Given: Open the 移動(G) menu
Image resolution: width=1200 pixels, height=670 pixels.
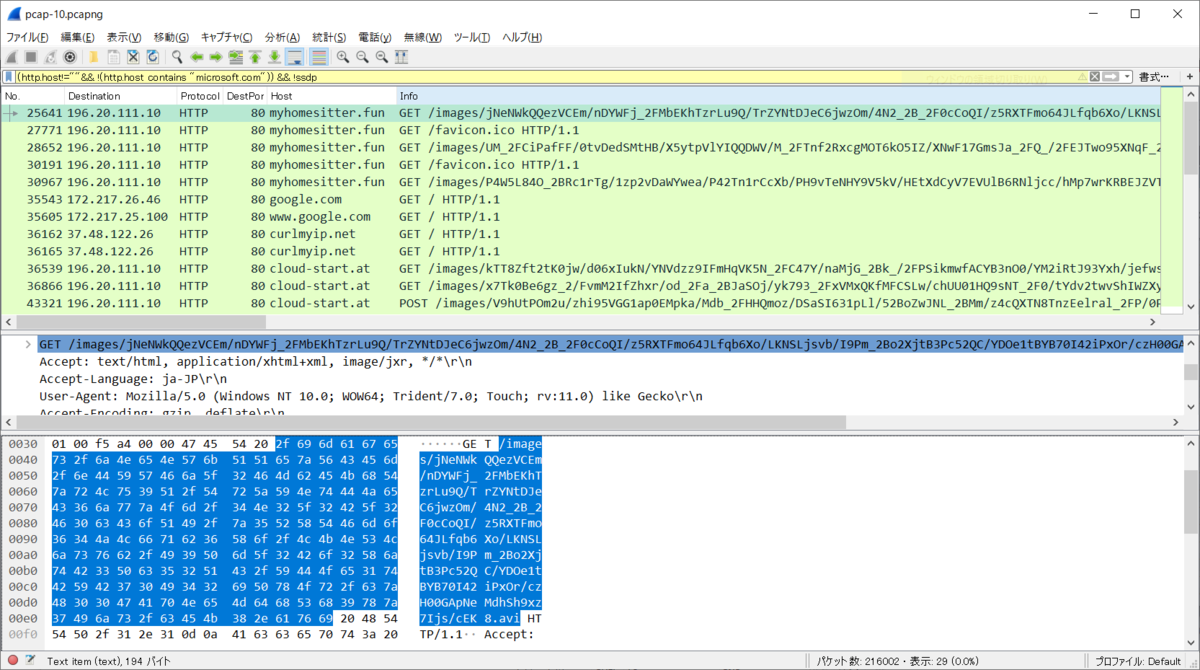Looking at the screenshot, I should point(171,37).
